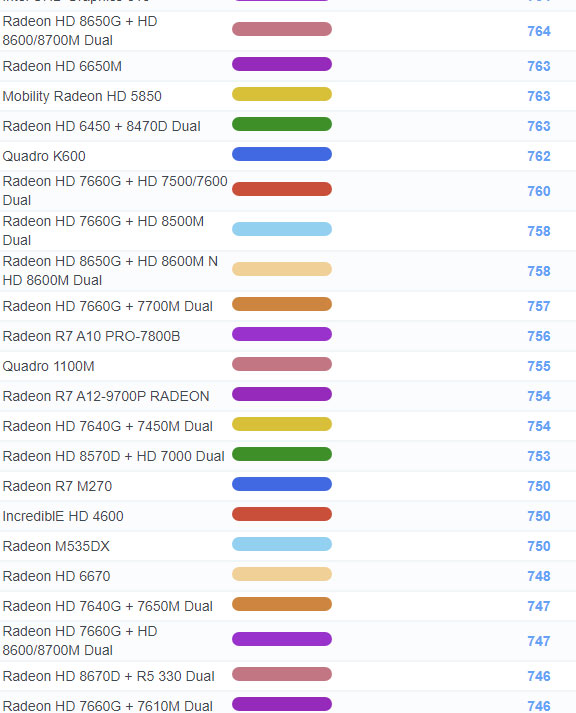Open Radeon R7 A10 PRO-7800B
576x713 pixels.
point(91,336)
